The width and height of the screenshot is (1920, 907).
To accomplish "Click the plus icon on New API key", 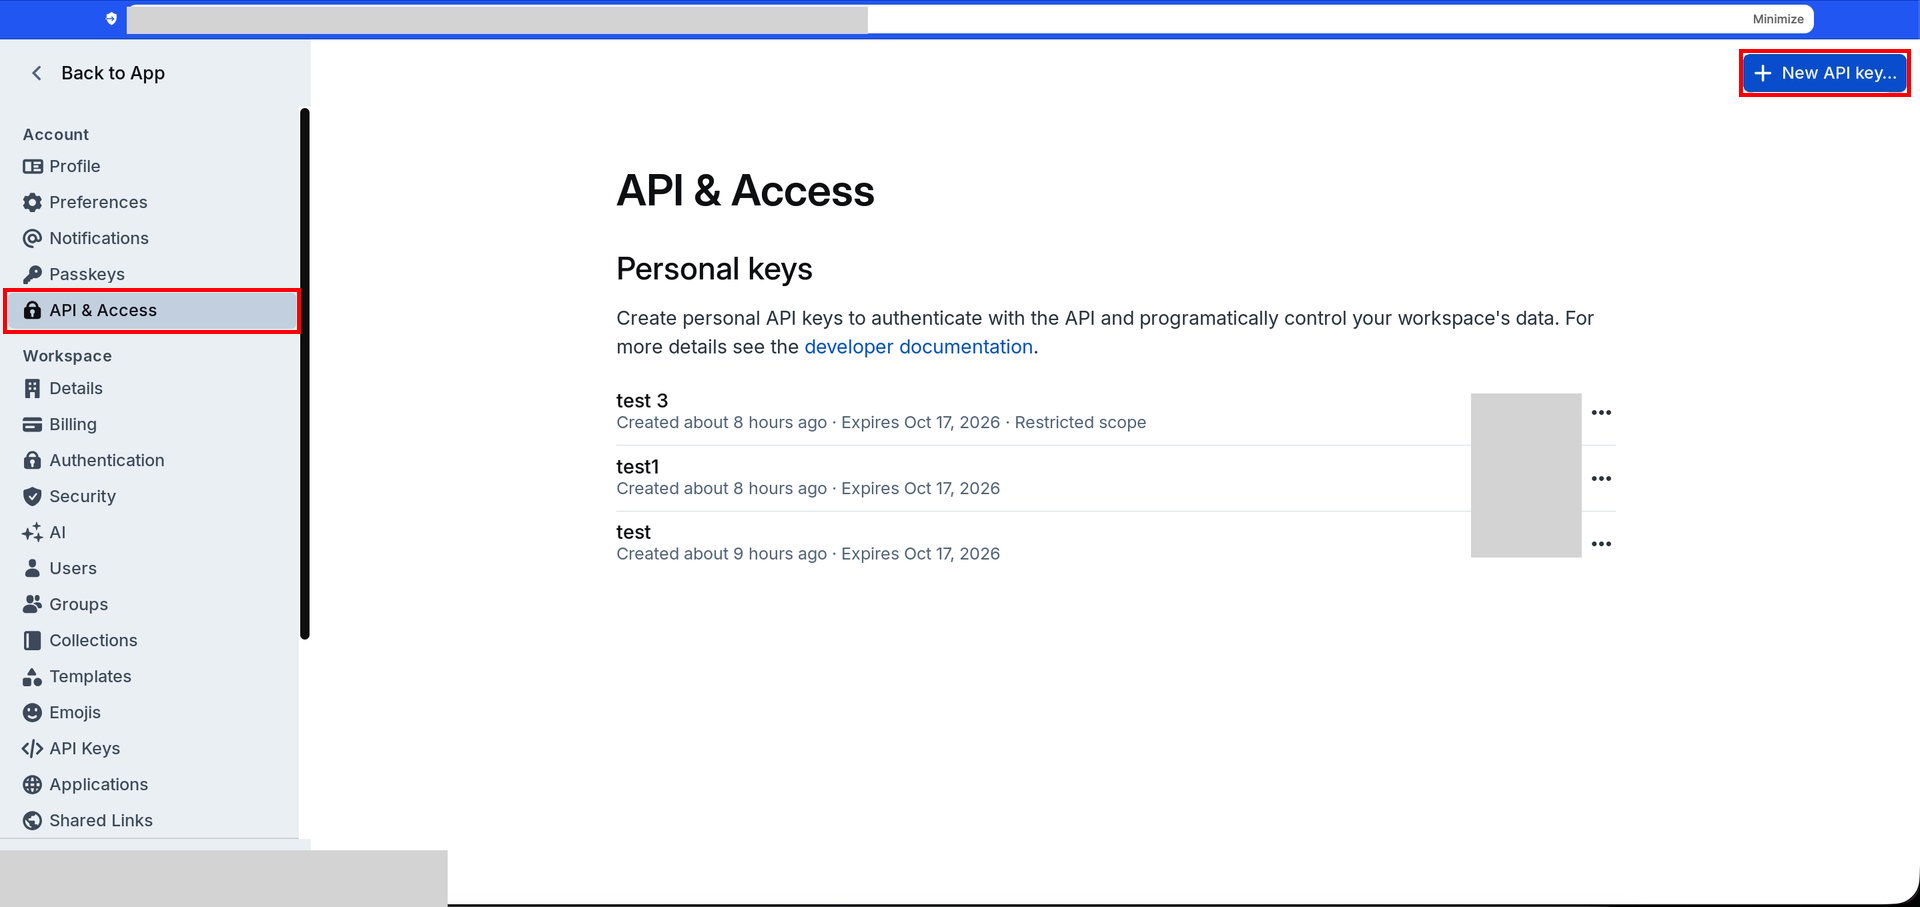I will click(x=1763, y=73).
